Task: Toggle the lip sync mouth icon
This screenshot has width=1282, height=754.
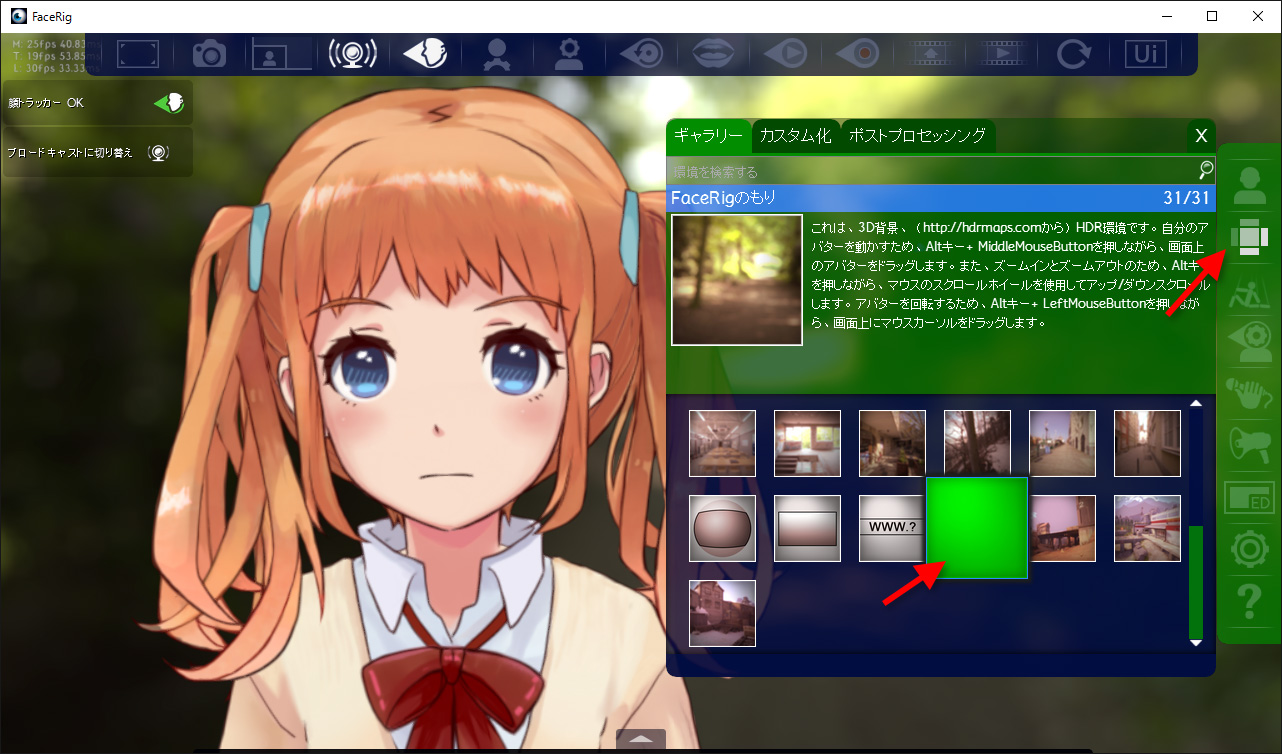Action: [712, 53]
